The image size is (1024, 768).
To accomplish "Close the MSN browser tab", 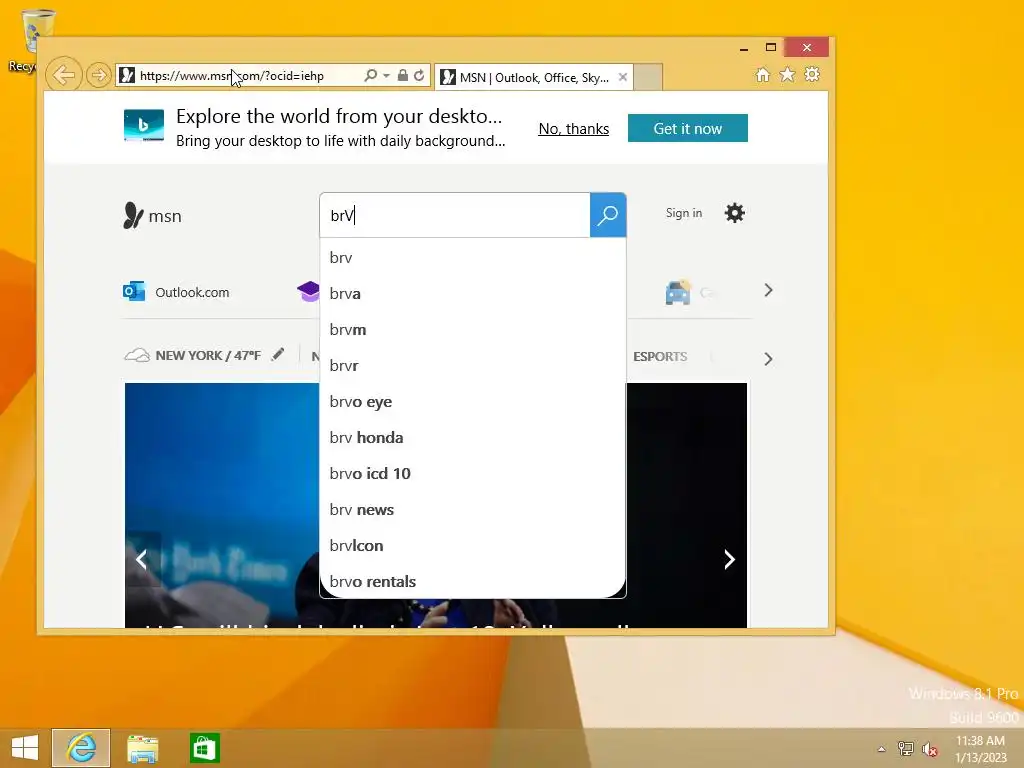I will 623,77.
